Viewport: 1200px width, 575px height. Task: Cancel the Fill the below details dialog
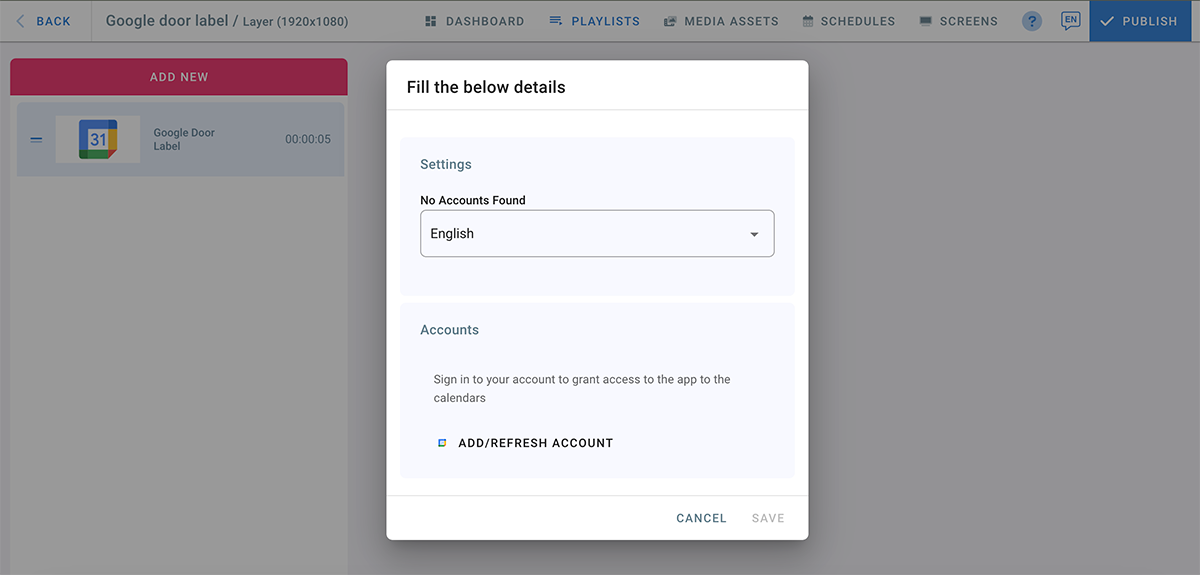click(x=701, y=518)
